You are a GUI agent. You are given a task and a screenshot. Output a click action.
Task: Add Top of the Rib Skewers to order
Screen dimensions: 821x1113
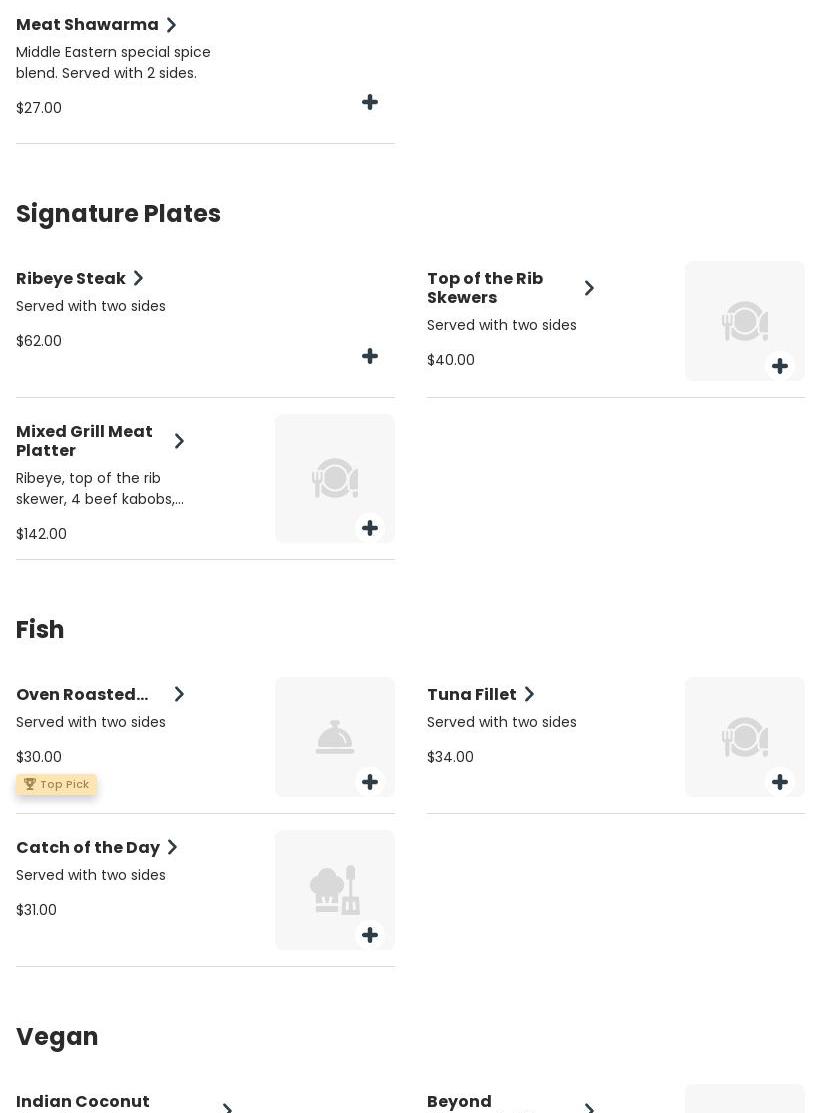(780, 367)
